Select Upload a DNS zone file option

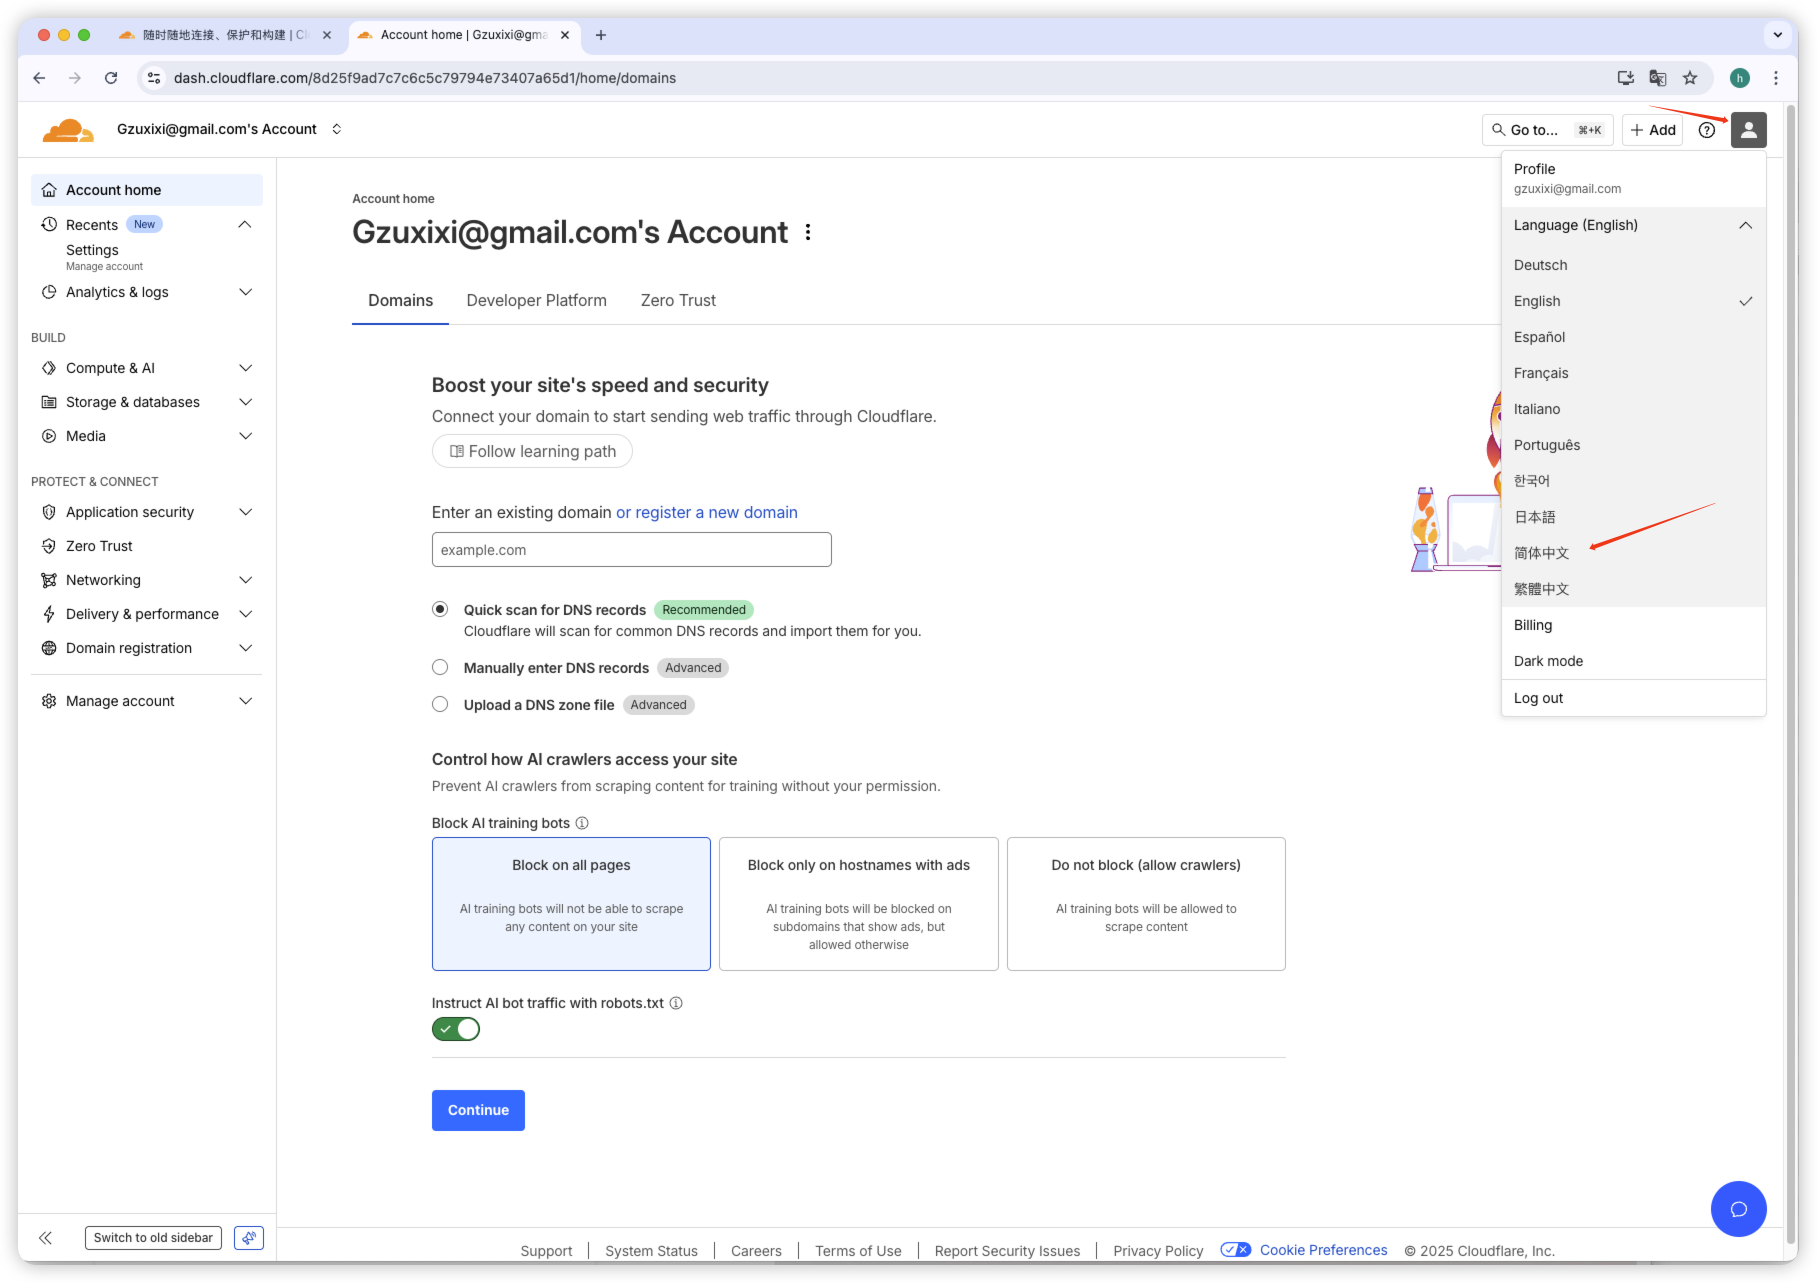click(x=440, y=704)
